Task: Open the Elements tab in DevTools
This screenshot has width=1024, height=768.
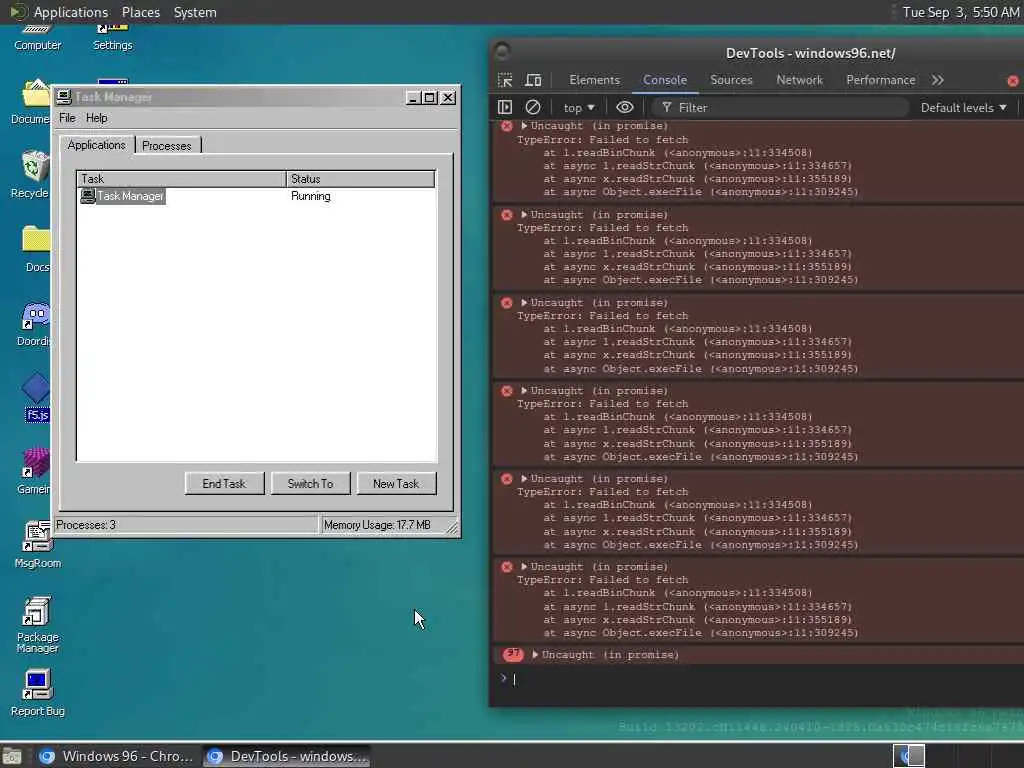Action: pyautogui.click(x=594, y=80)
